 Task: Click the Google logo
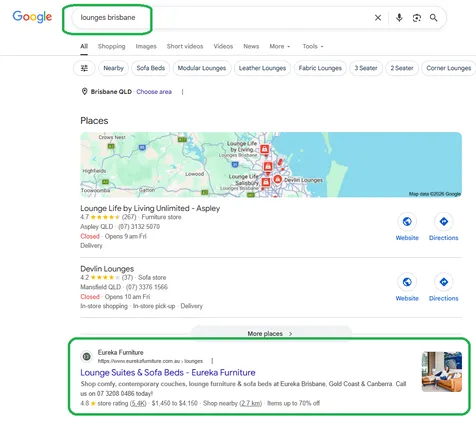click(x=32, y=17)
